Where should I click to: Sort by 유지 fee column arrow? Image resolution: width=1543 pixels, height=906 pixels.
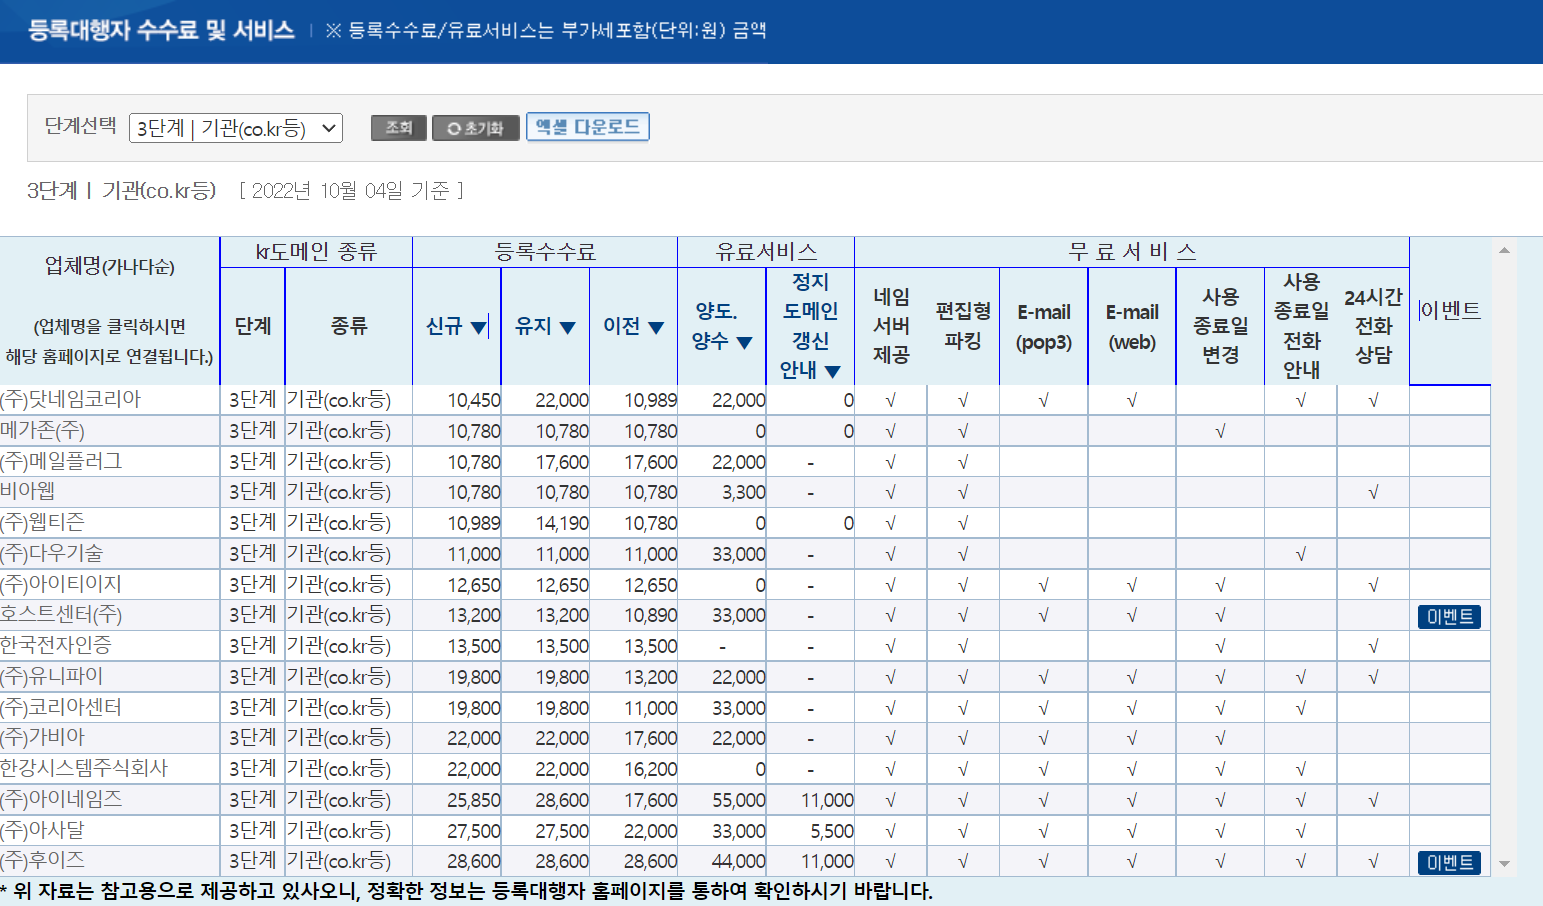coord(567,327)
